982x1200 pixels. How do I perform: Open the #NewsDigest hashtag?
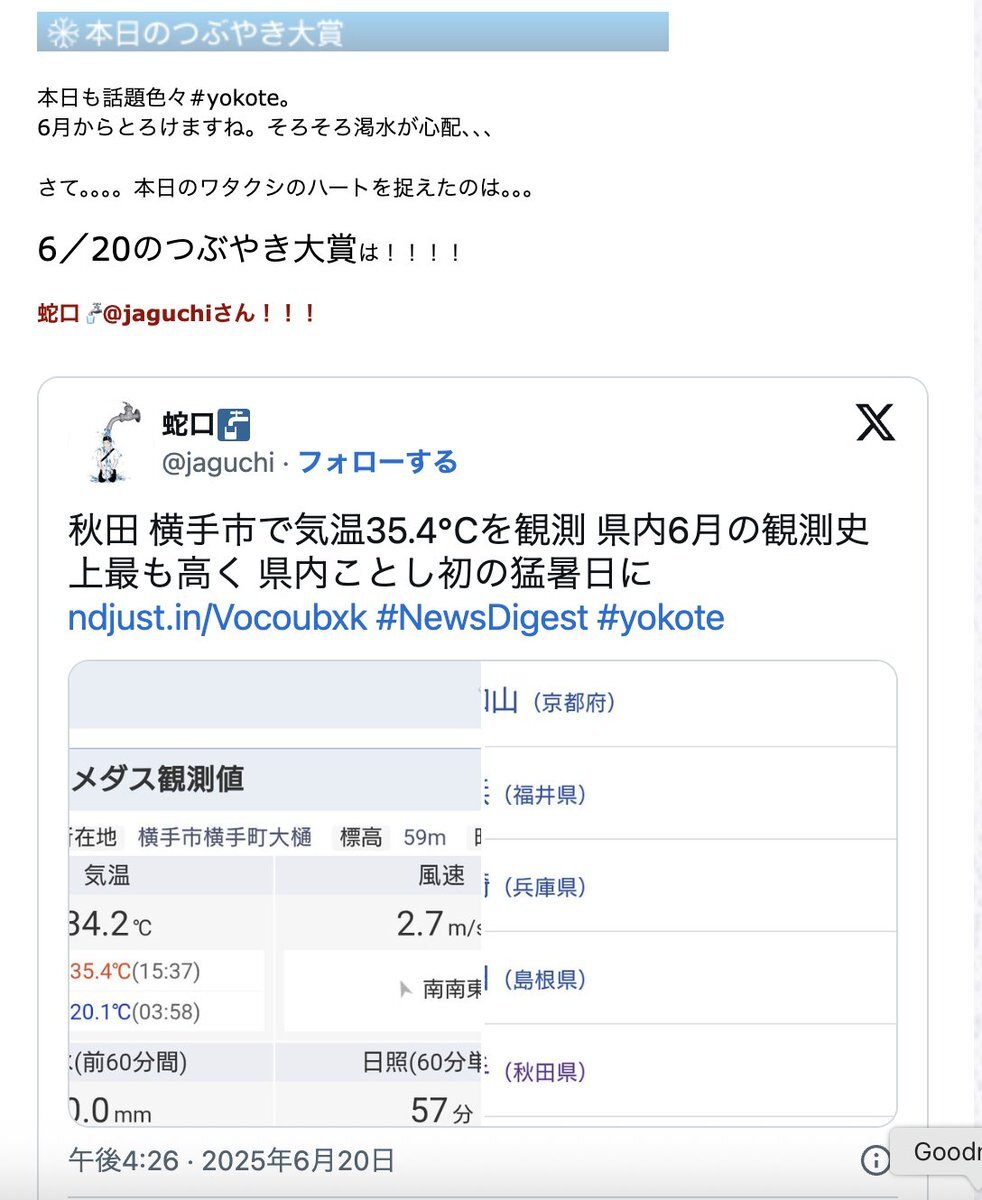pos(482,618)
